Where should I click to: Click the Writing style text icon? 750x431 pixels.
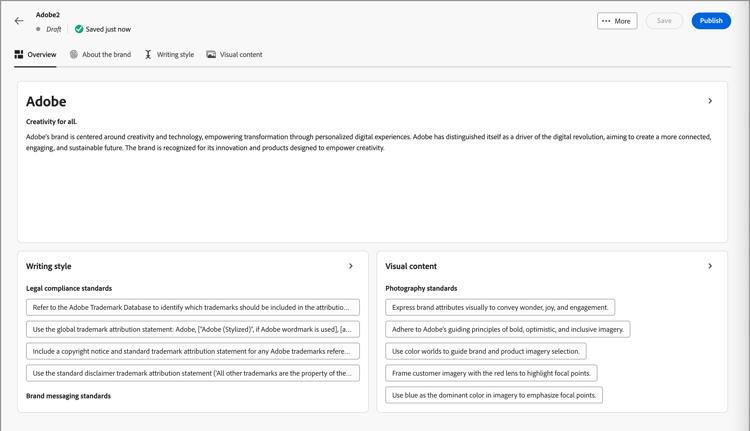tap(148, 55)
